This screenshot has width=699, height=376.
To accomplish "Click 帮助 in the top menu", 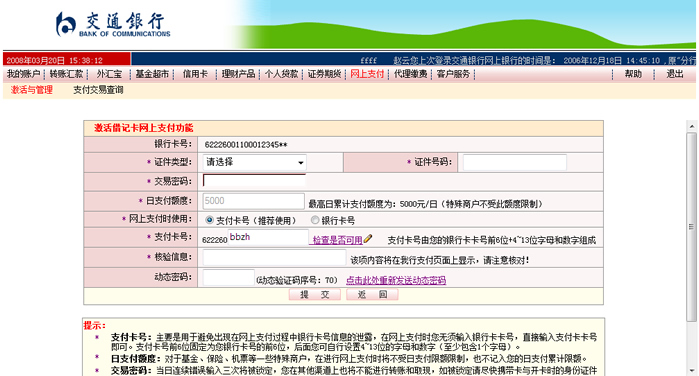I will tap(633, 74).
